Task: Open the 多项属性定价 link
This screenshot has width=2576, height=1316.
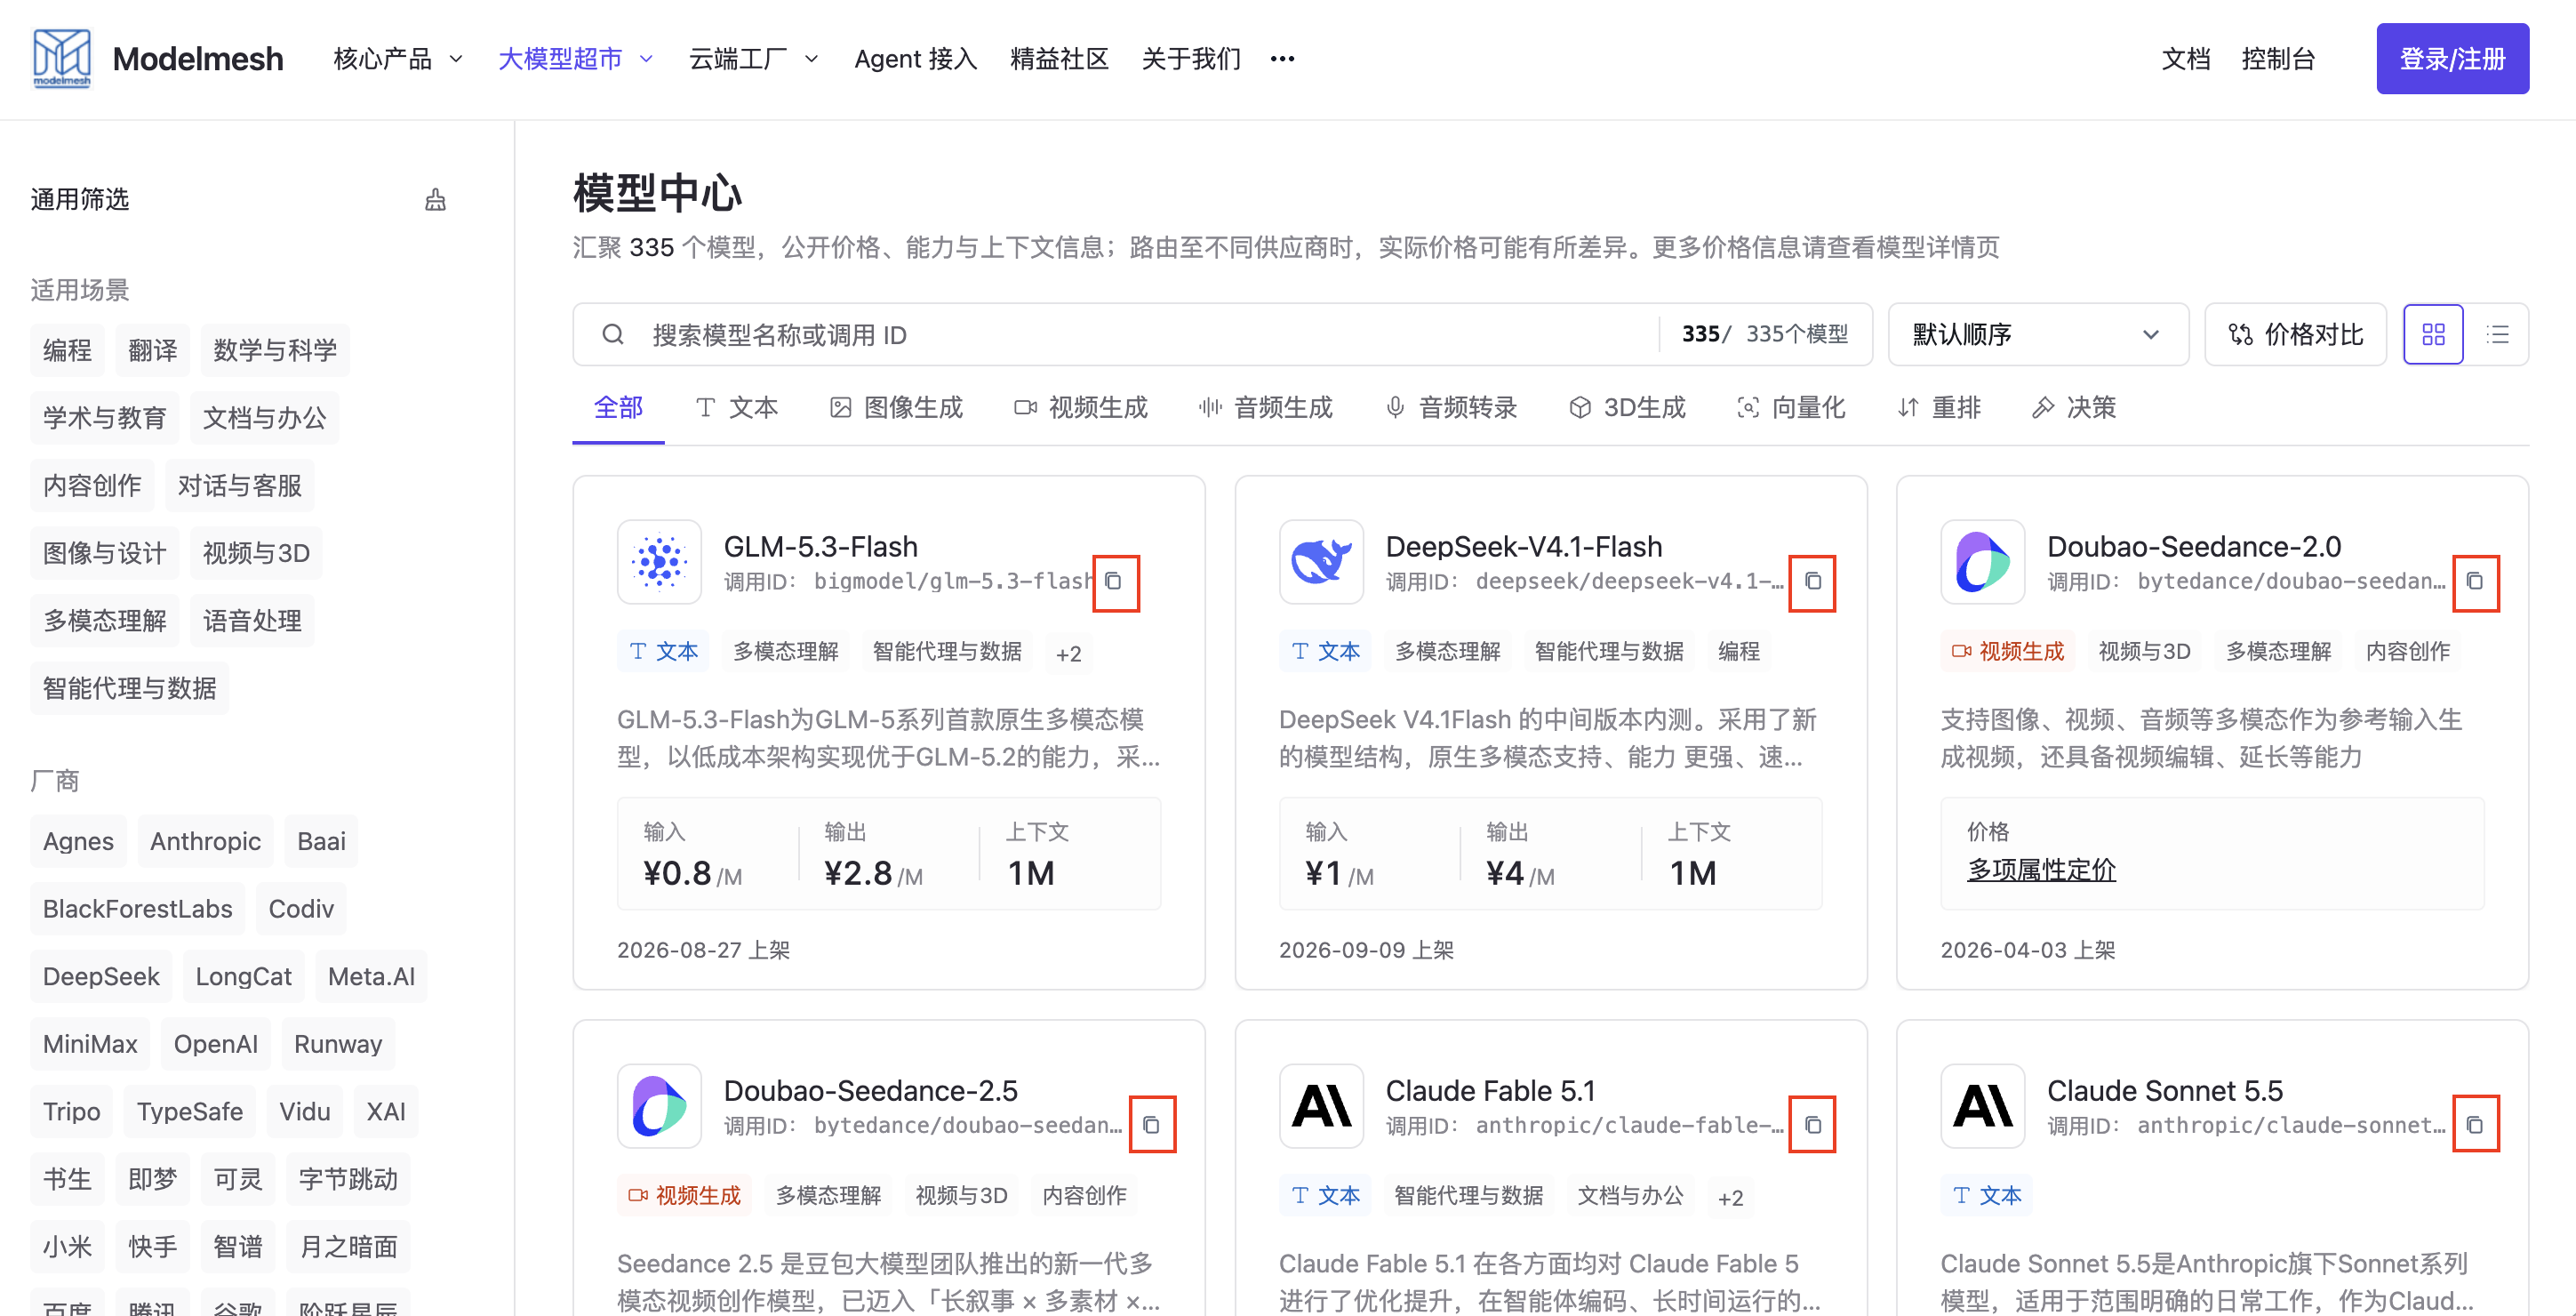Action: pos(2041,870)
